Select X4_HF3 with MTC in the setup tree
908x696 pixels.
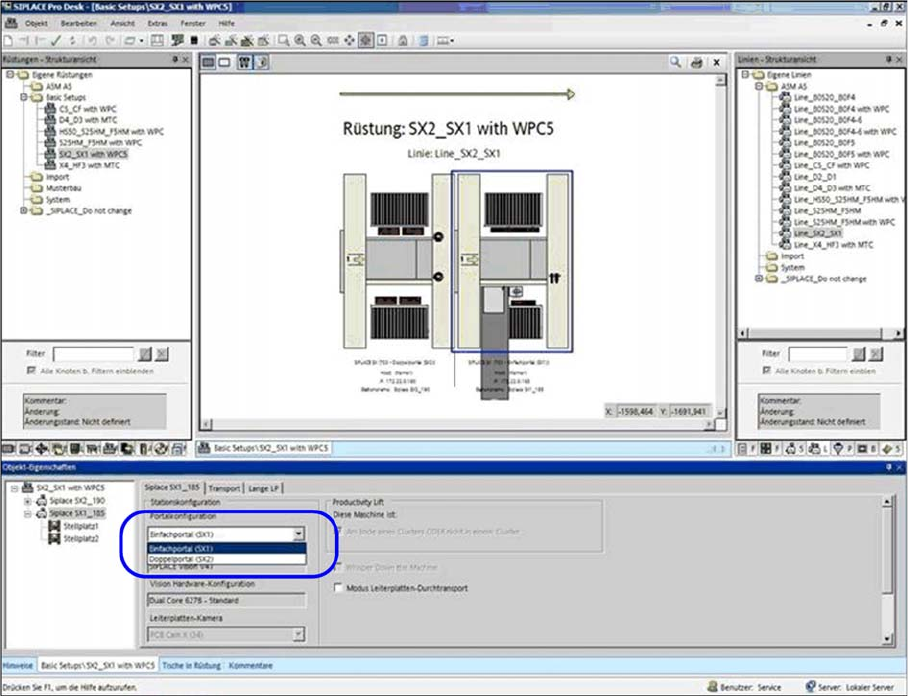[89, 165]
